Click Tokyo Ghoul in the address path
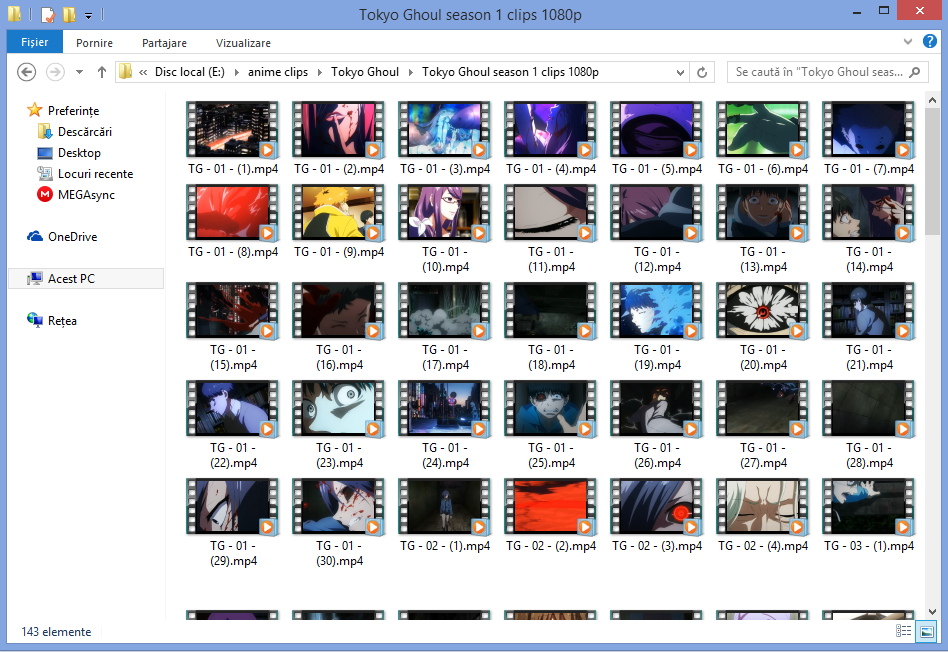This screenshot has width=948, height=652. click(365, 72)
